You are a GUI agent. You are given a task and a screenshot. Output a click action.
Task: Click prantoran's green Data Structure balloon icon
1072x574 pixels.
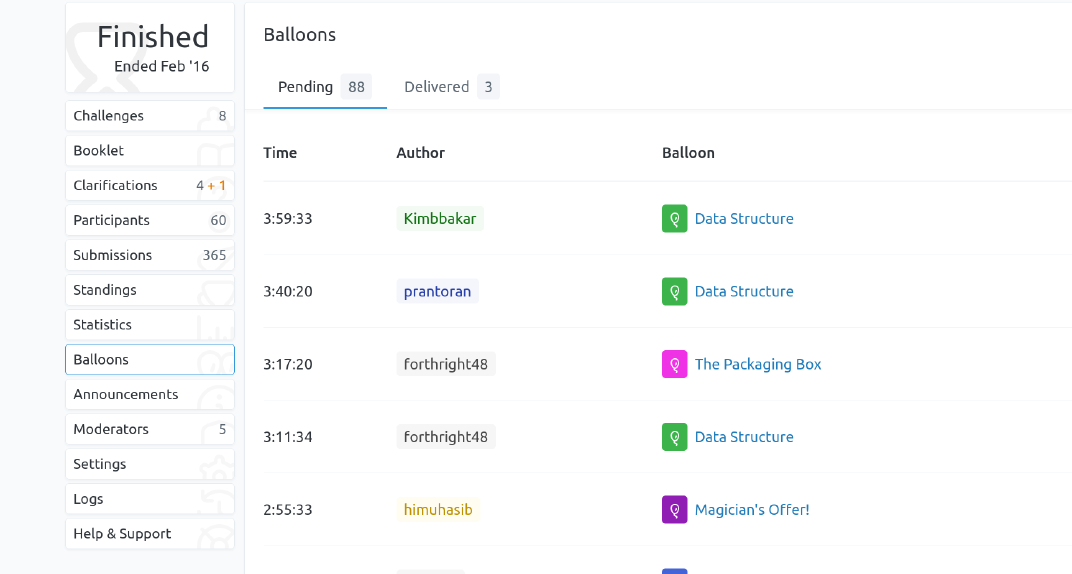674,292
